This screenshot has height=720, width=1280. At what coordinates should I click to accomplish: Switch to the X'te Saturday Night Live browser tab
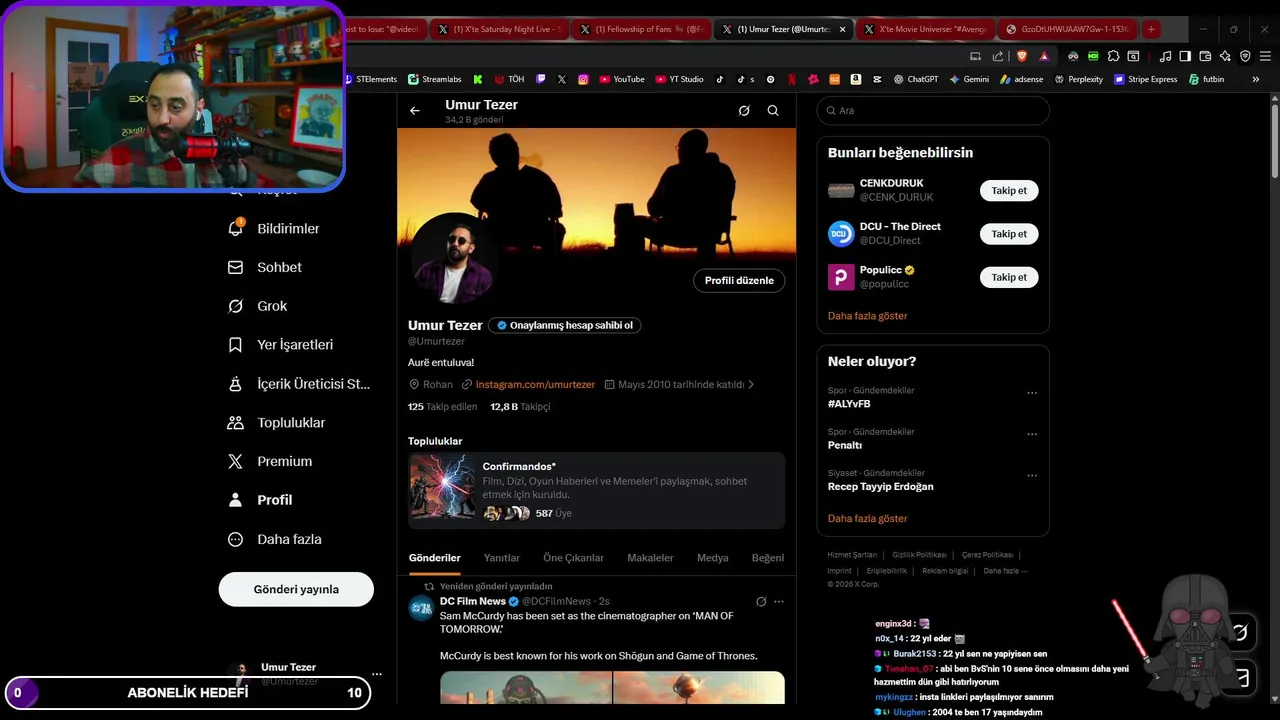click(x=499, y=29)
